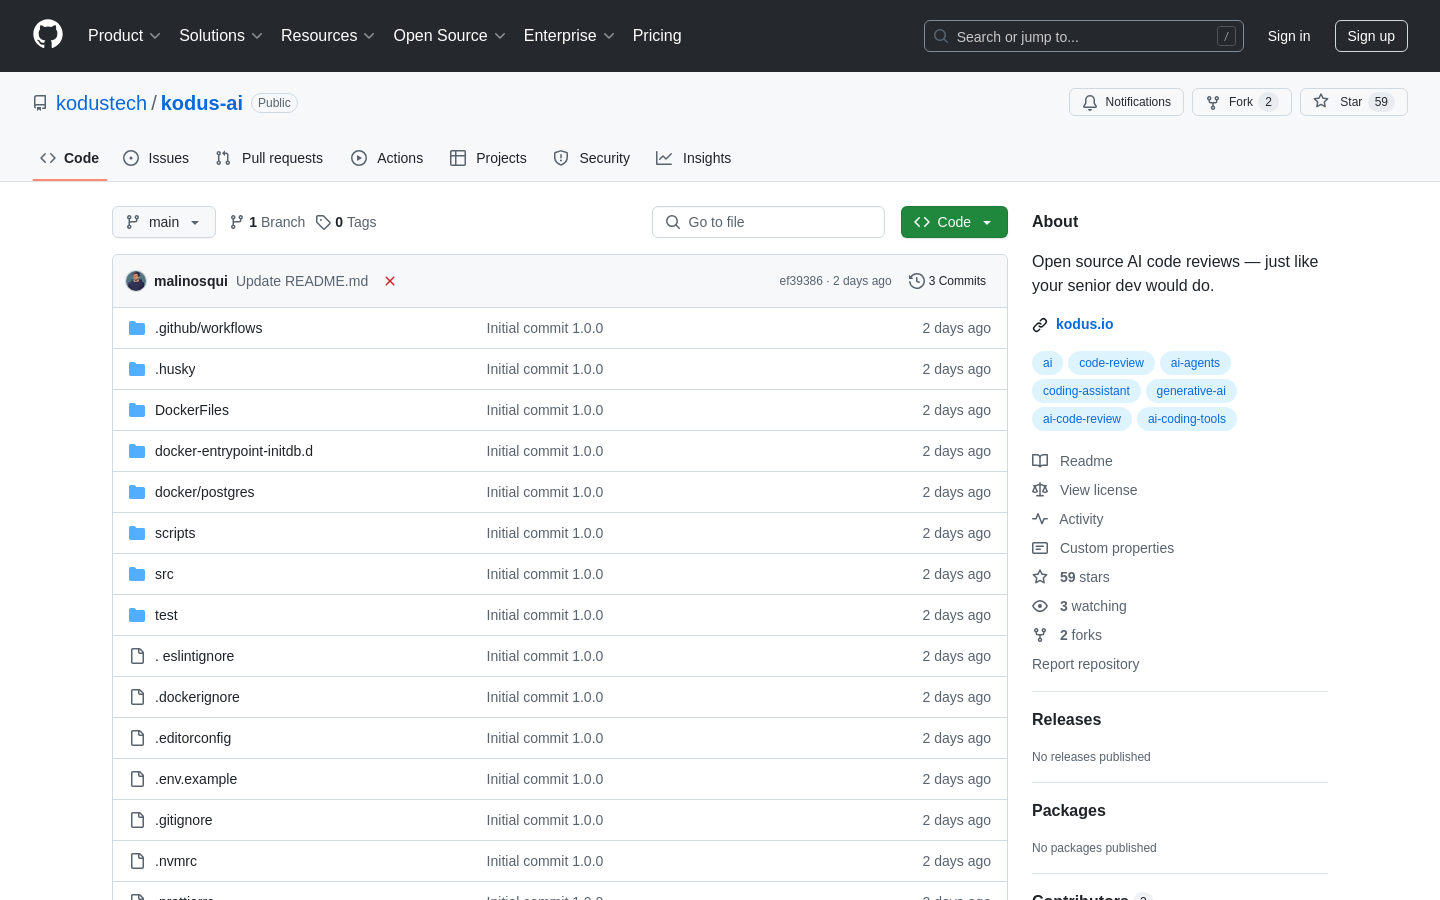1440x900 pixels.
Task: Select the code-review topic tag
Action: (x=1111, y=363)
